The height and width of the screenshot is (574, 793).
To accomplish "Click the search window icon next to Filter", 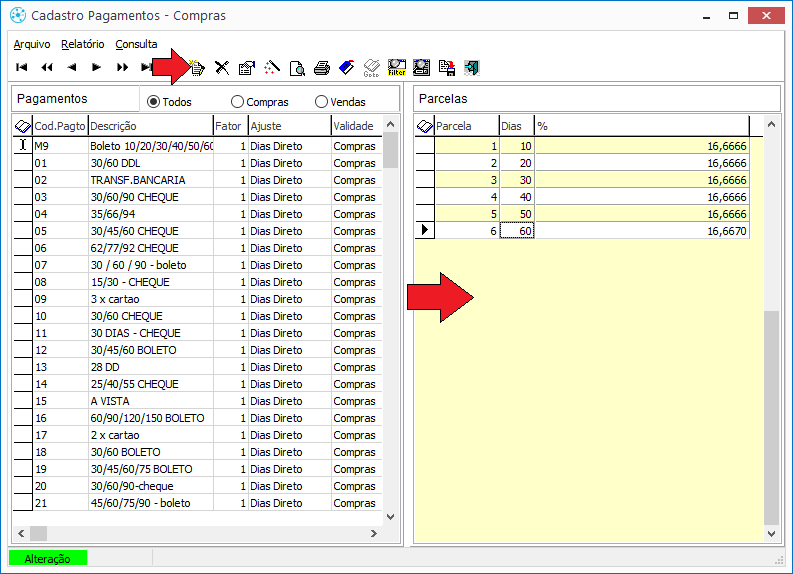I will [421, 67].
